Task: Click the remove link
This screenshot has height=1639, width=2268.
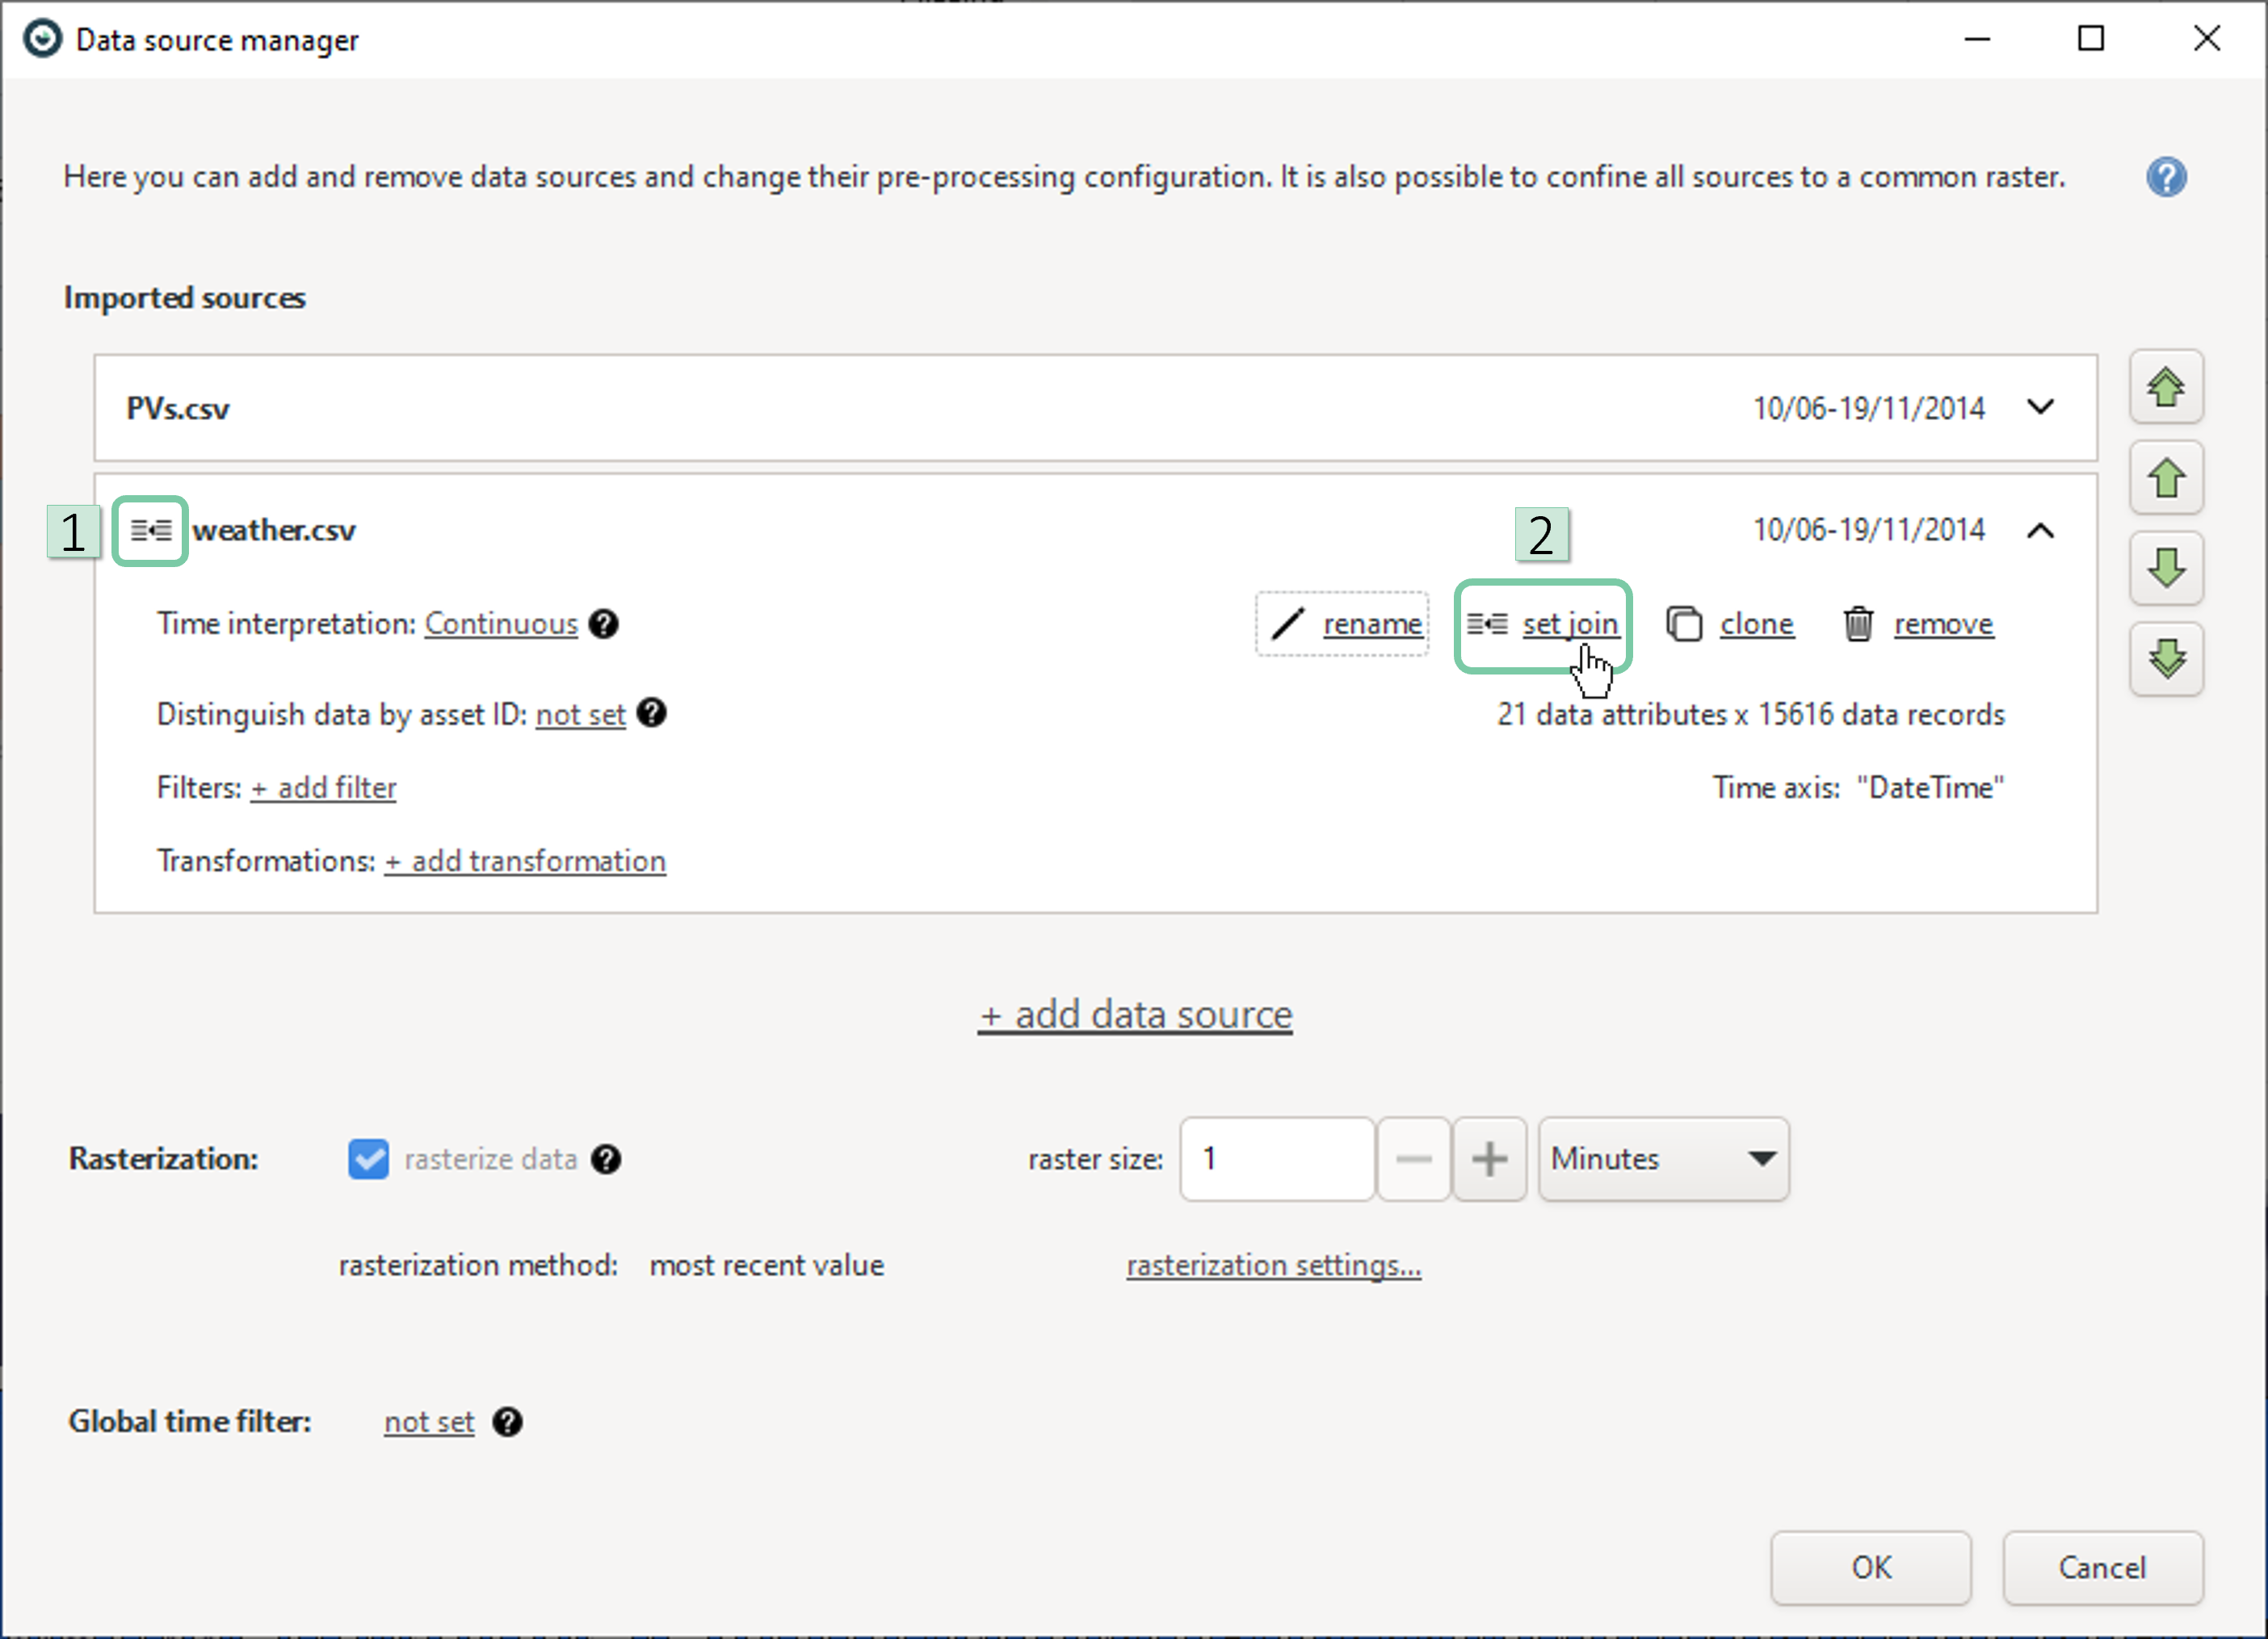Action: pyautogui.click(x=1944, y=624)
